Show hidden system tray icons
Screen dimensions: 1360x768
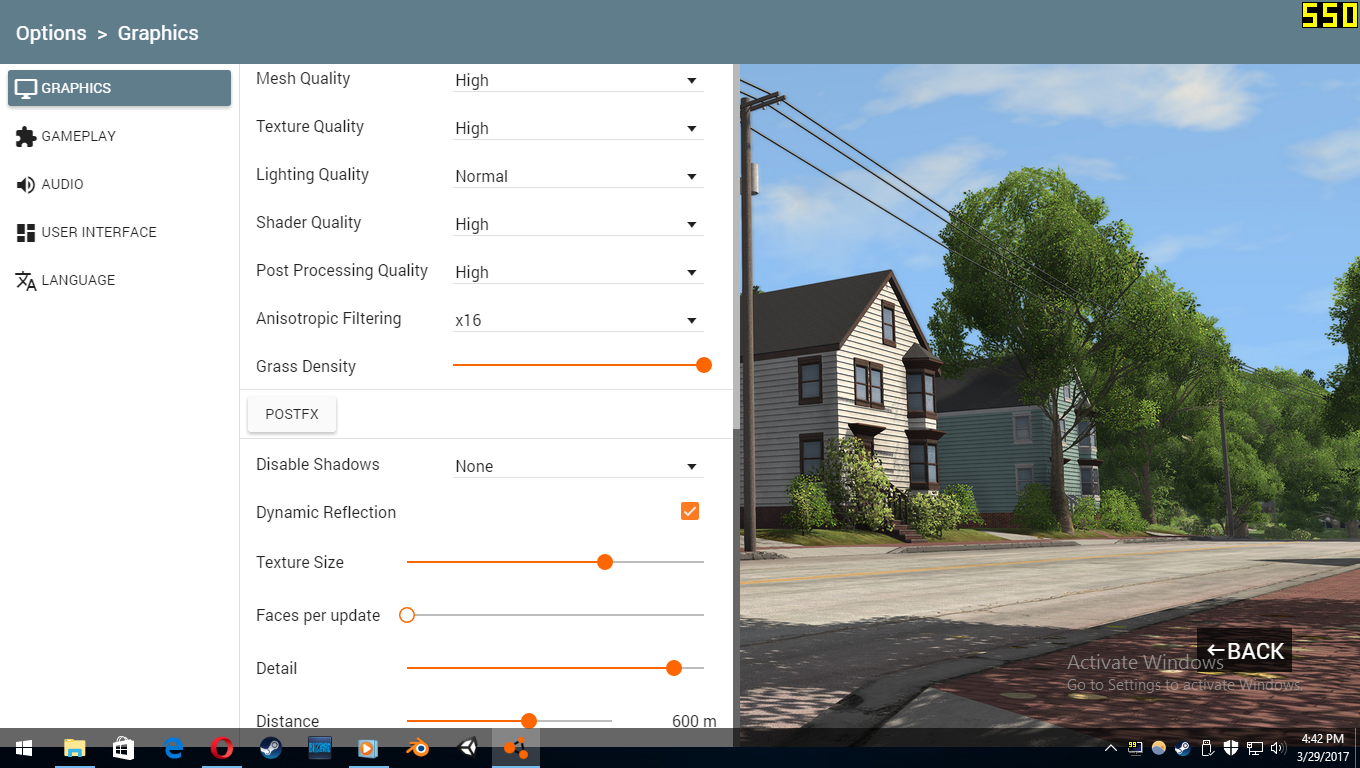[x=1111, y=747]
